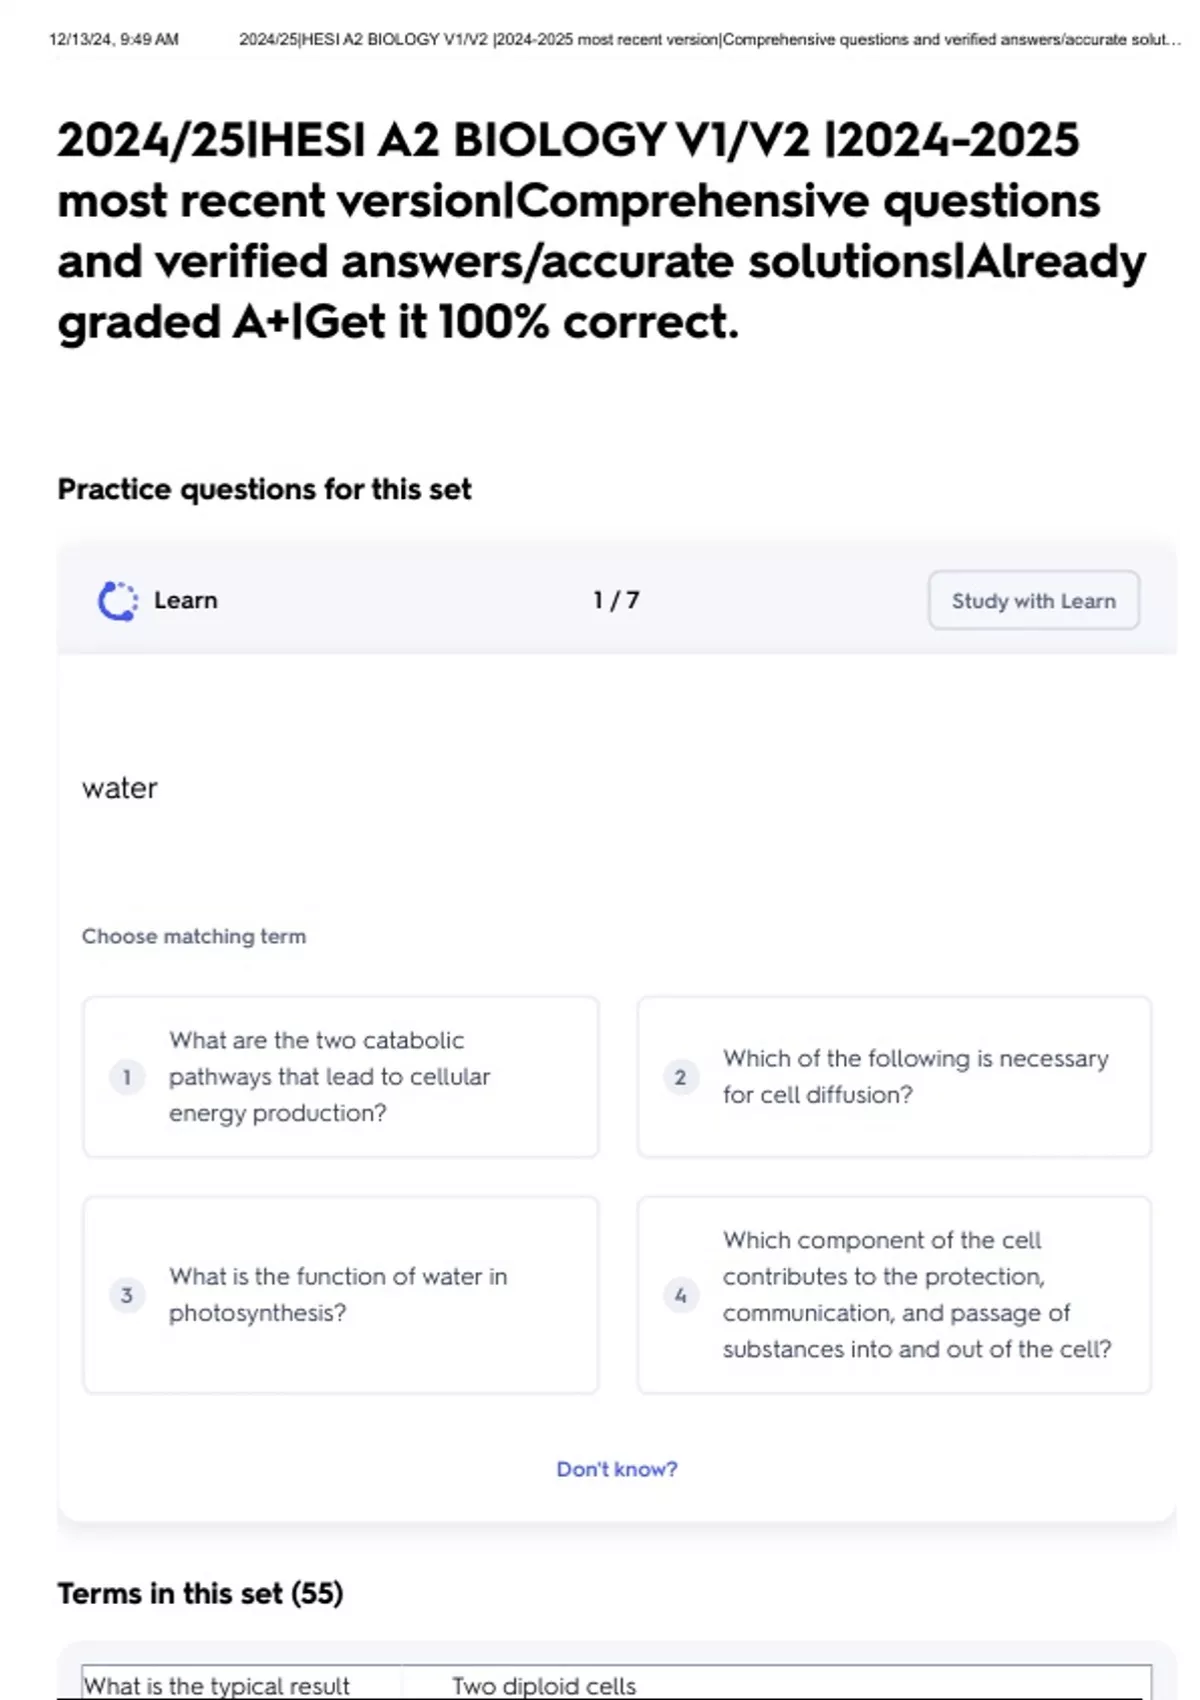
Task: Choose the catabolic pathways answer text
Action: (x=329, y=1077)
